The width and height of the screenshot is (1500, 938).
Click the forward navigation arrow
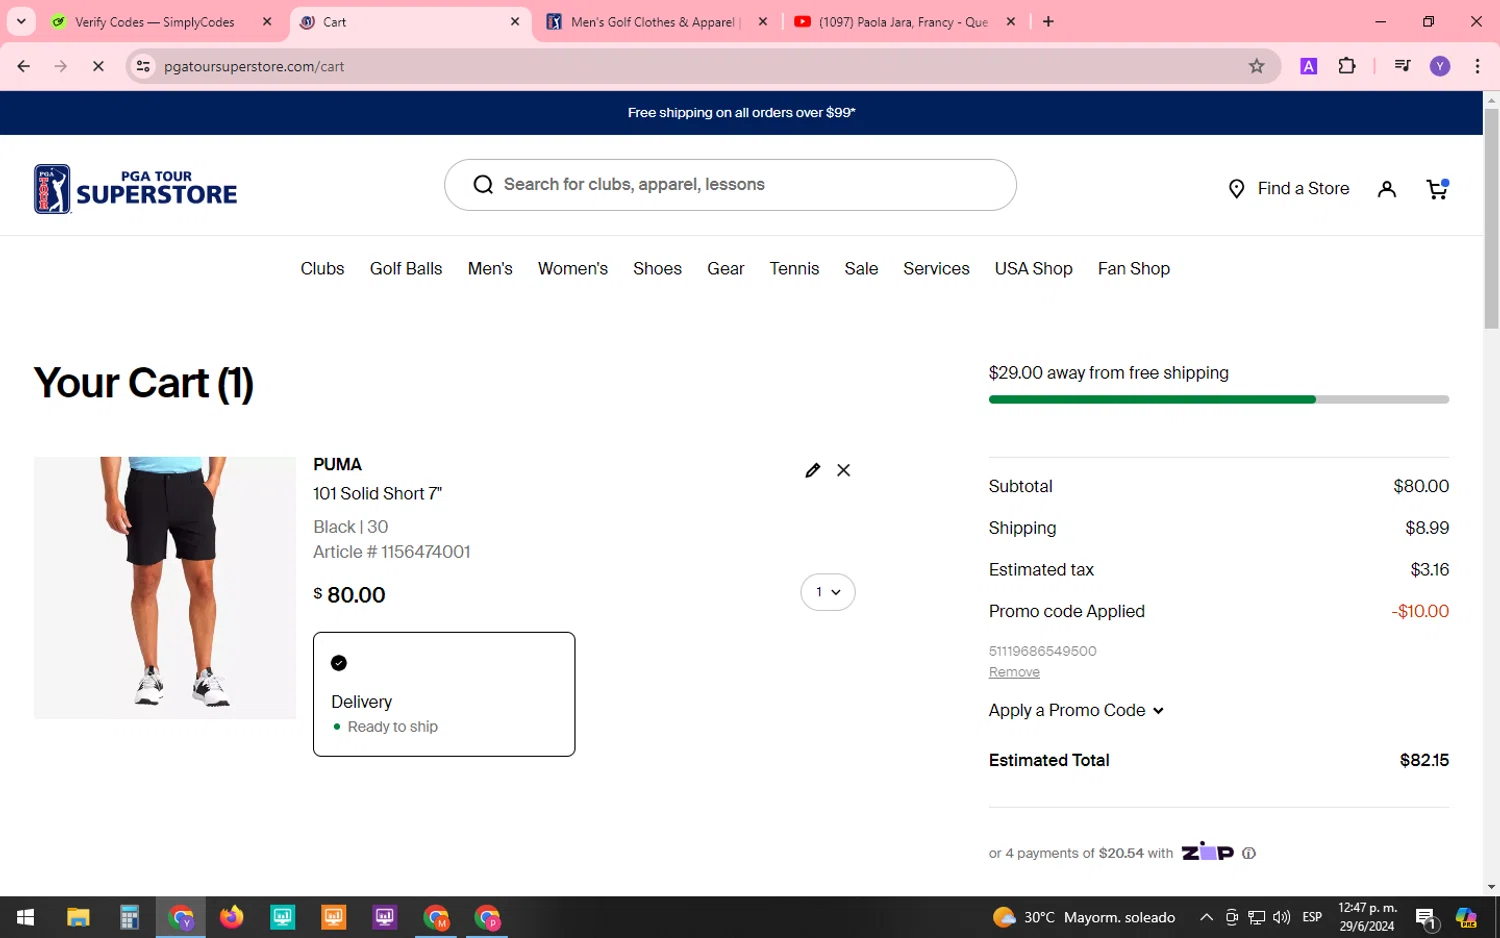coord(61,66)
